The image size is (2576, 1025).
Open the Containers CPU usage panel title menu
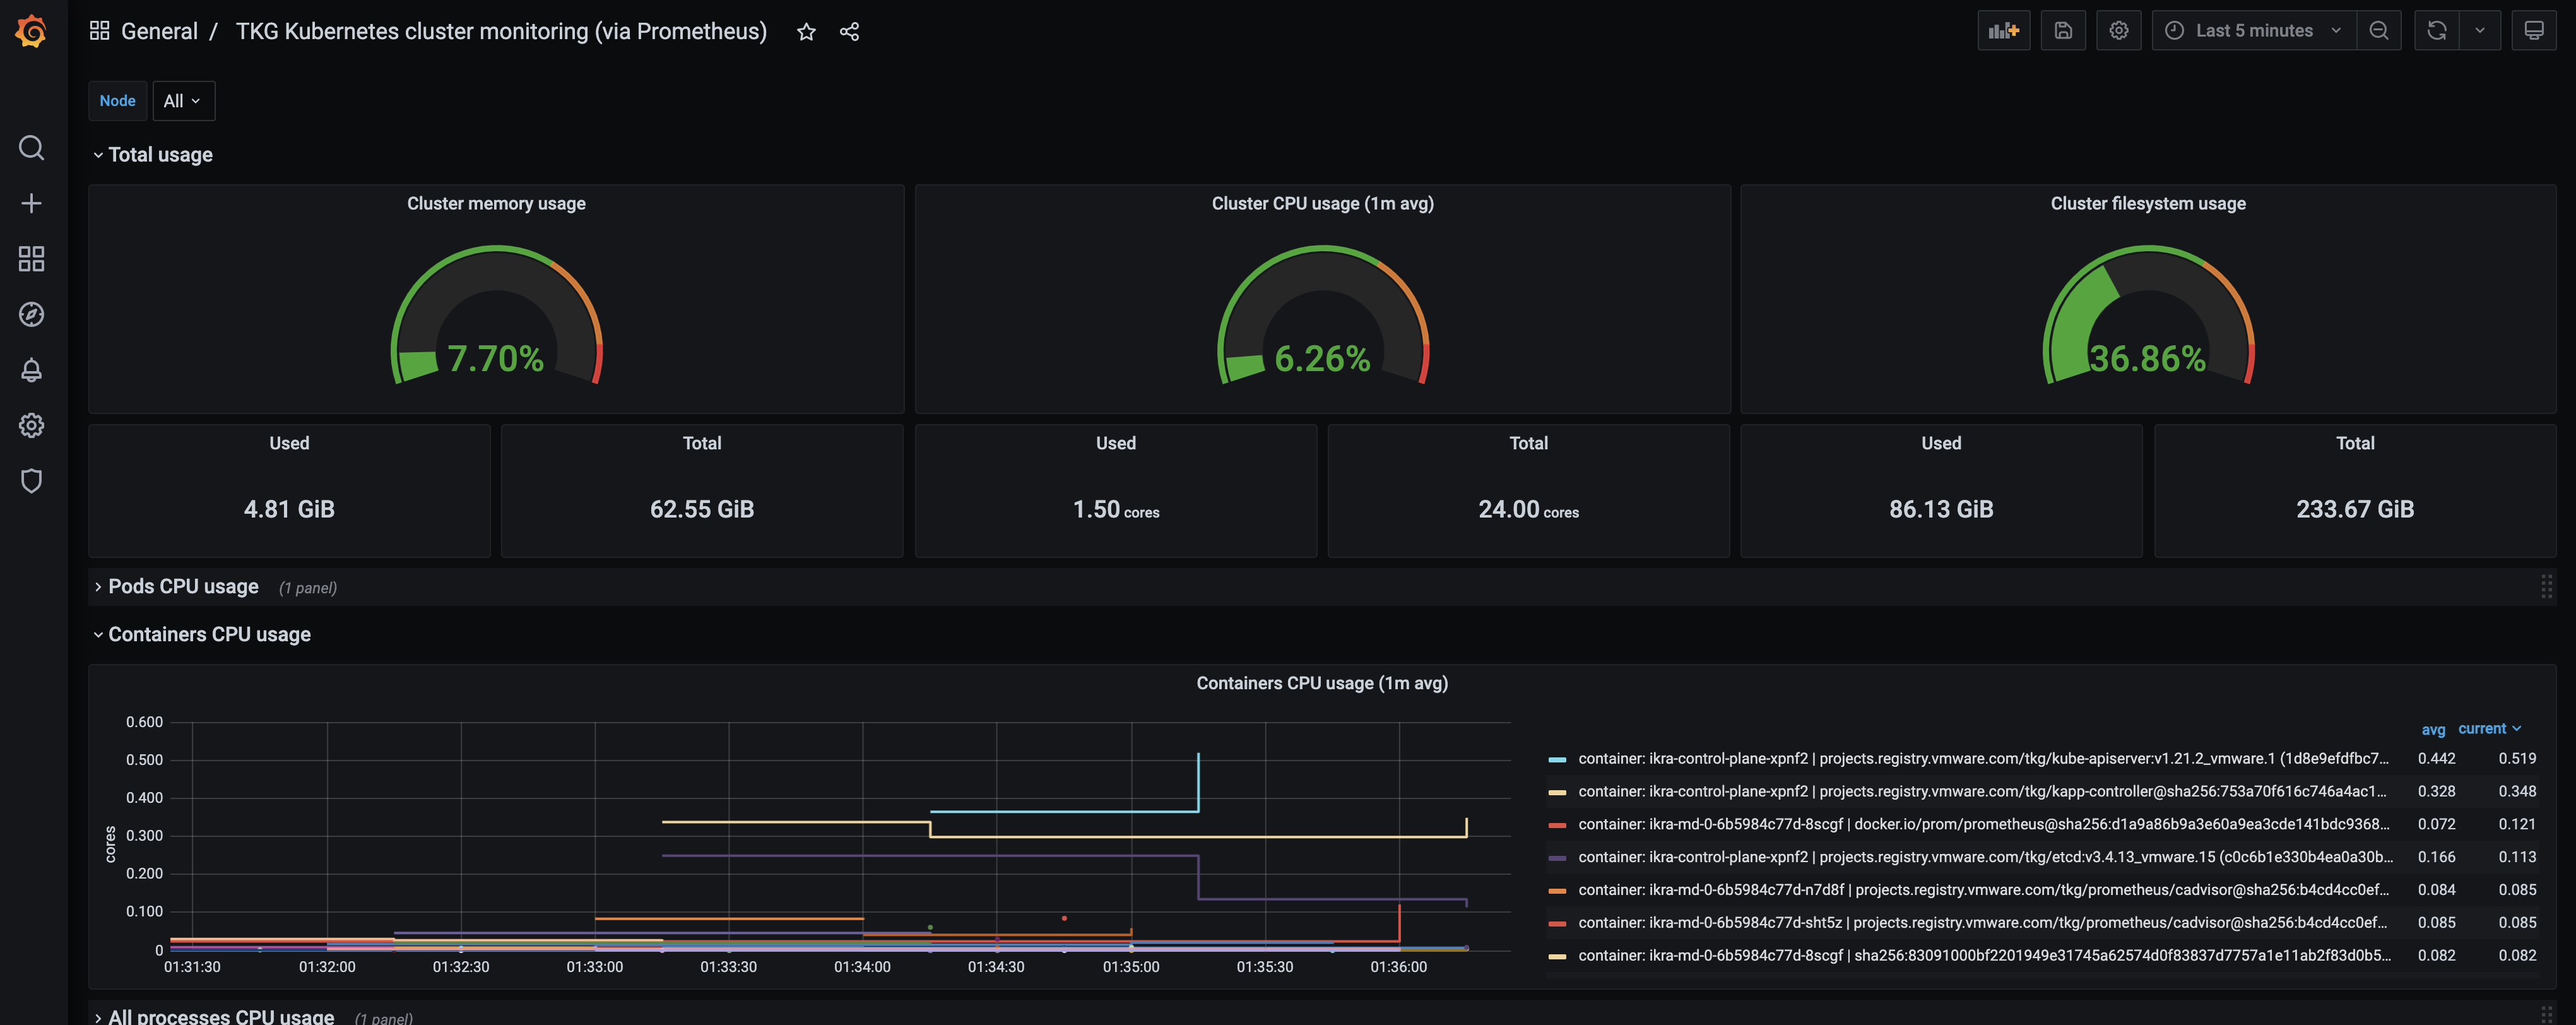pos(1321,683)
